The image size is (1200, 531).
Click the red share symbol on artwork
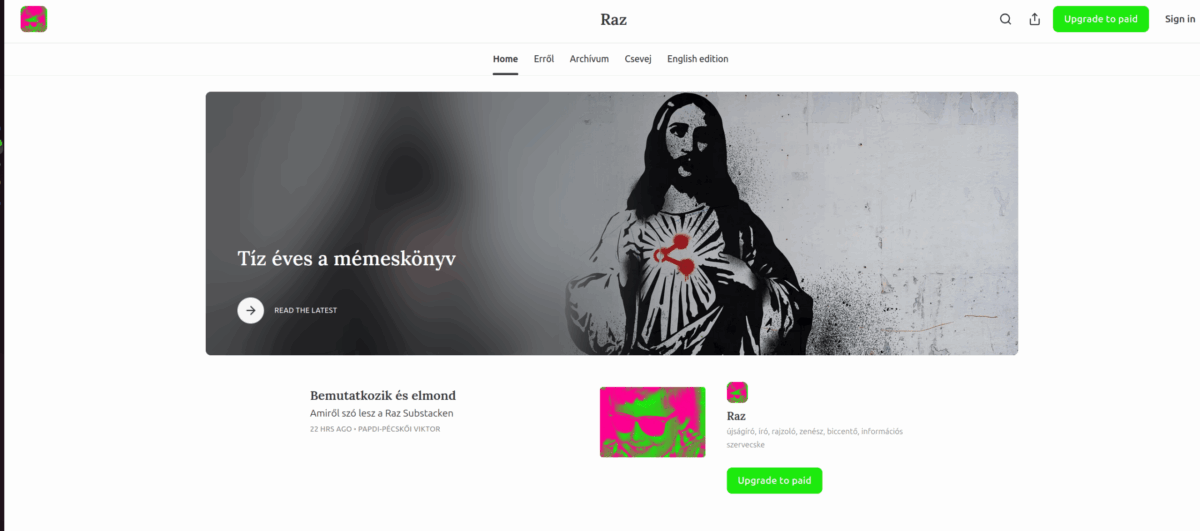point(674,252)
